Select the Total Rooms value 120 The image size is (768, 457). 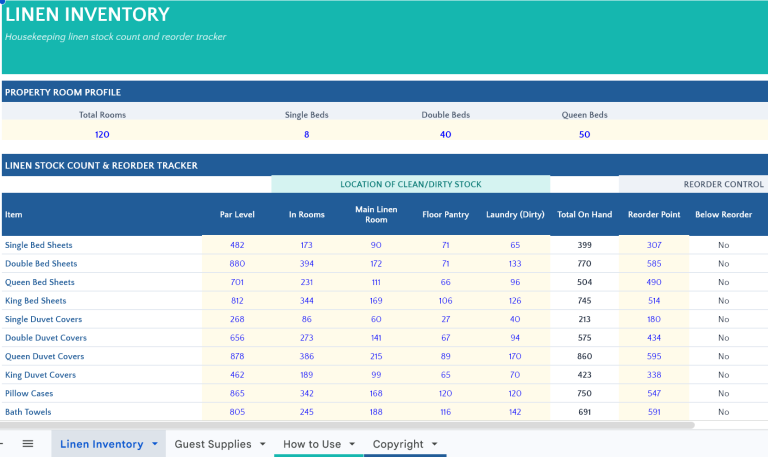[102, 134]
